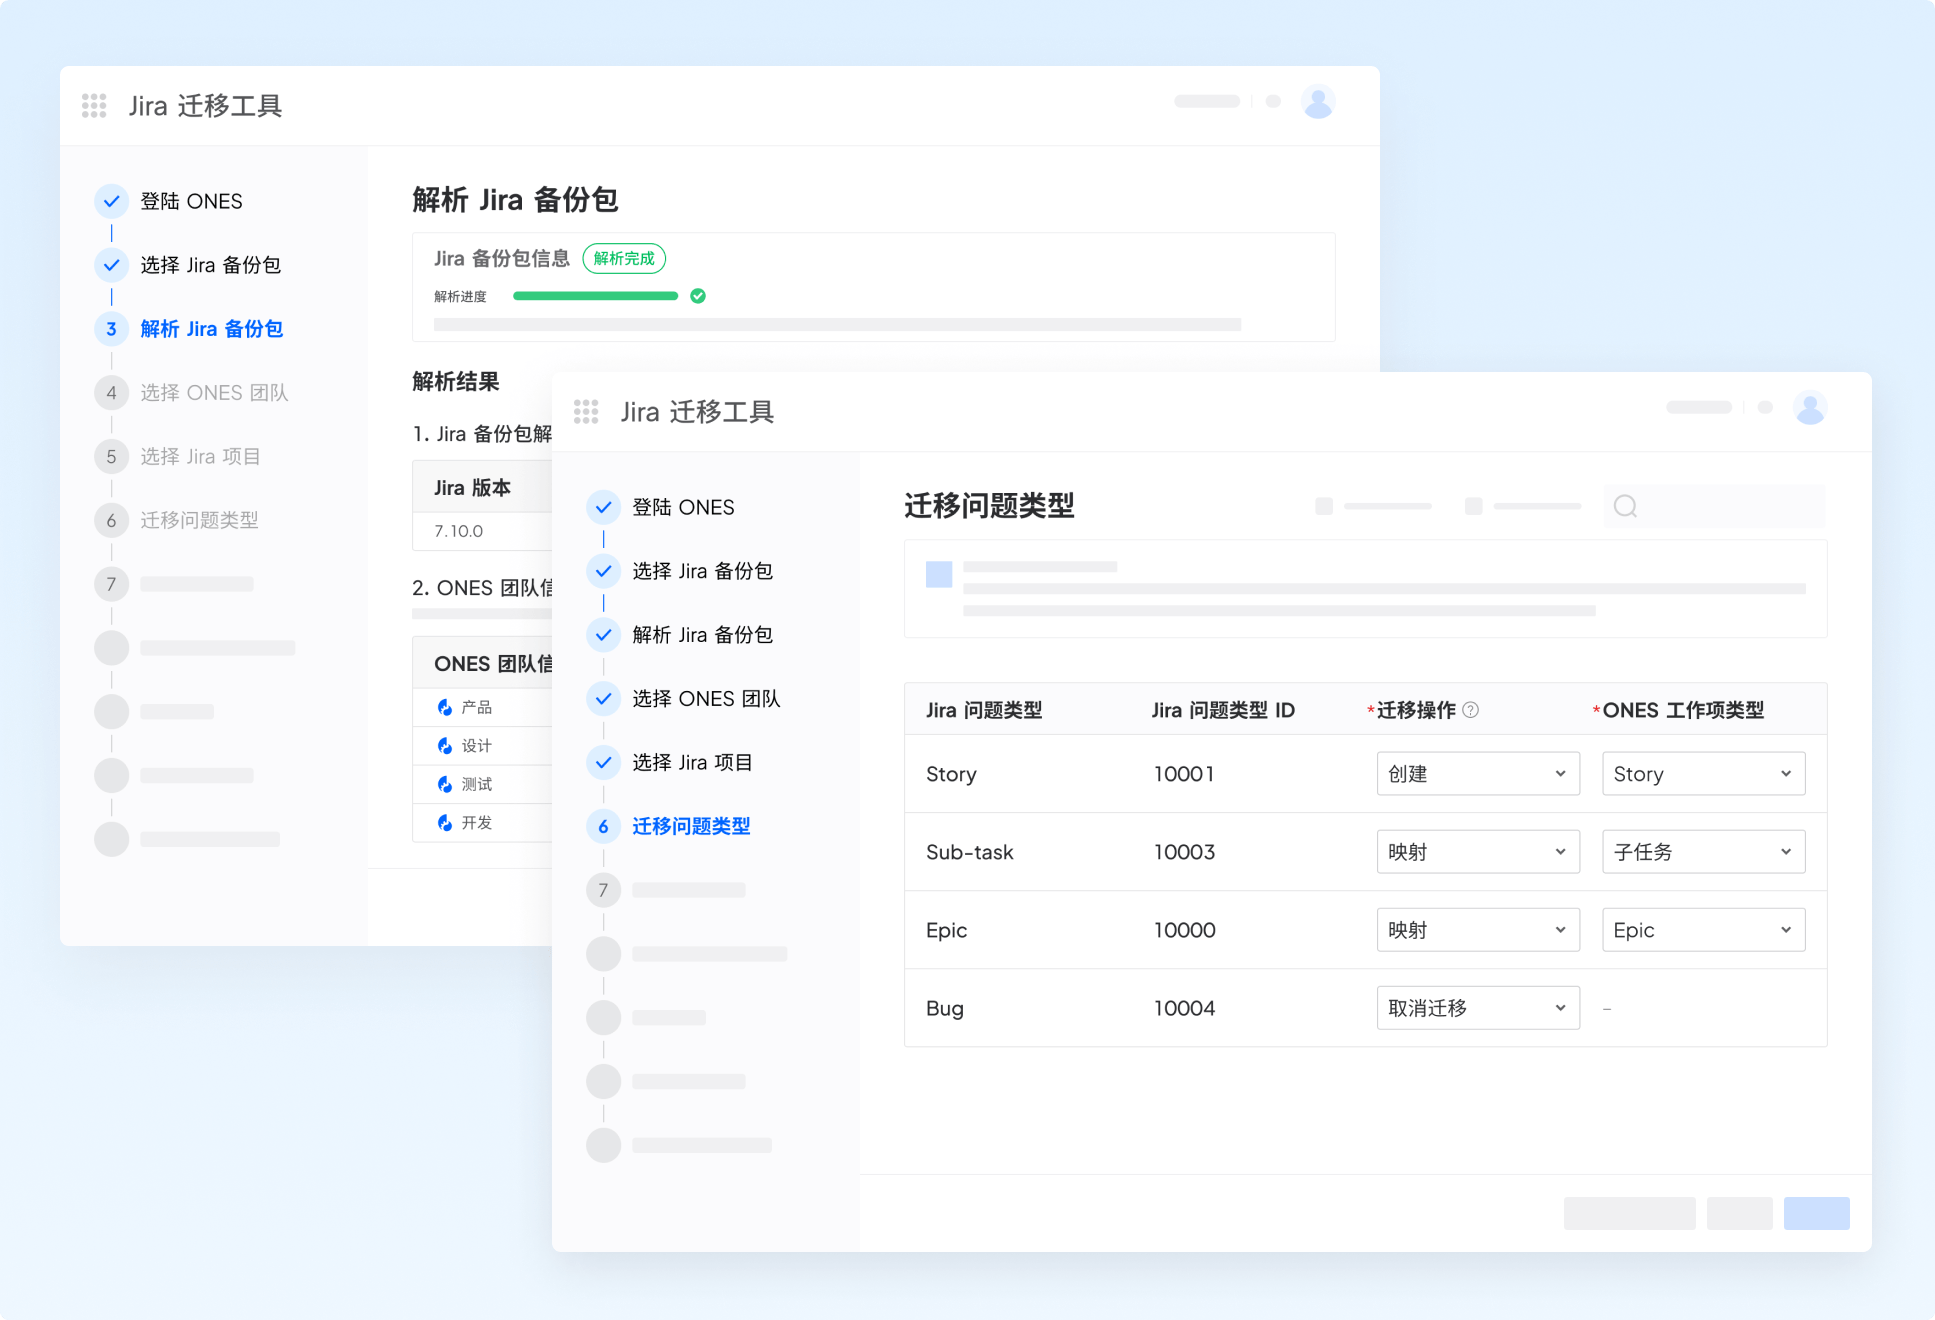The height and width of the screenshot is (1320, 1935).
Task: Open 取消迁移 dropdown for Bug row
Action: [1478, 1008]
